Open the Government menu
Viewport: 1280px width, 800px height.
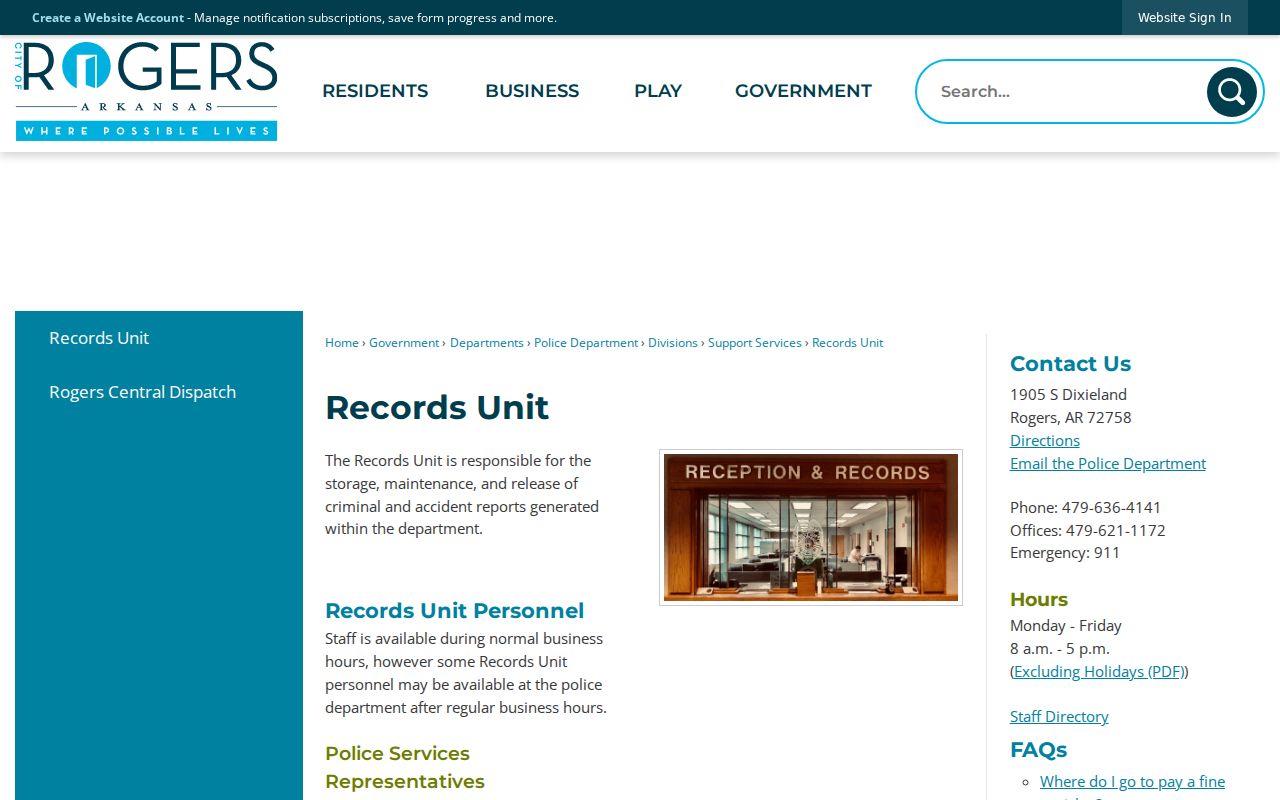pos(803,91)
